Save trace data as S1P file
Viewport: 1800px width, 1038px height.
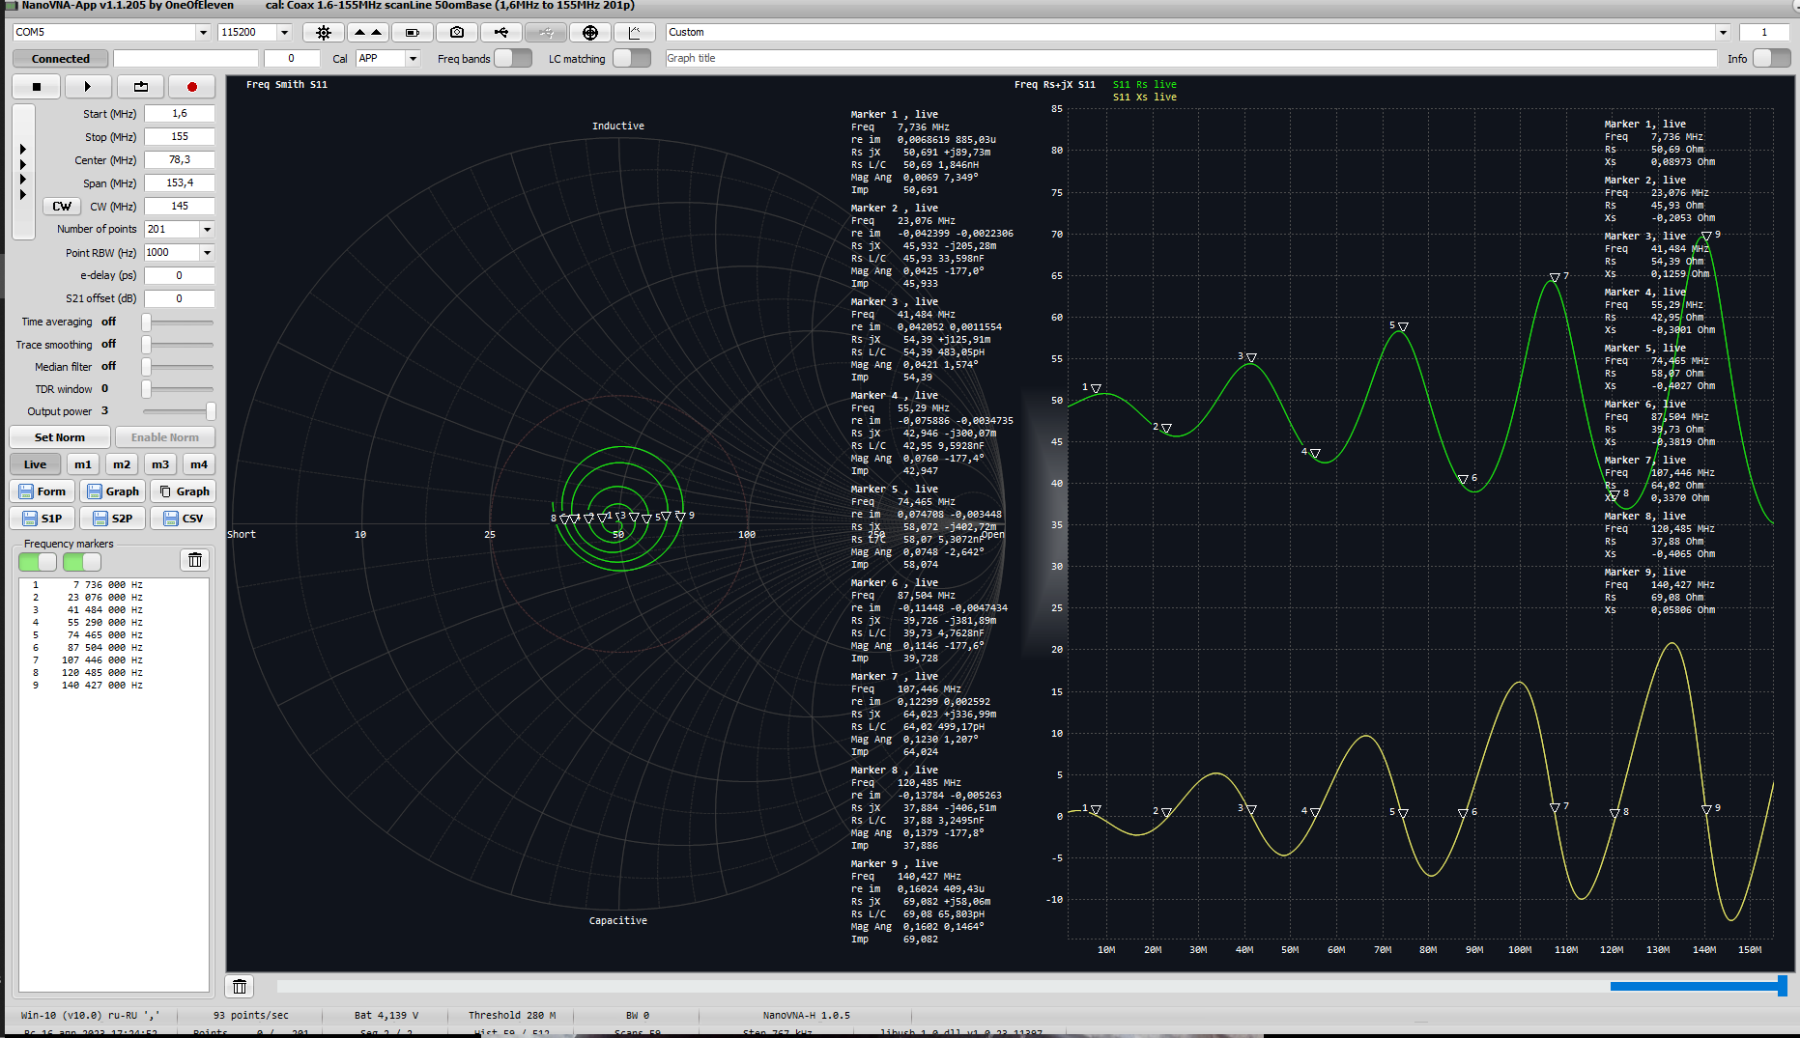[x=42, y=518]
